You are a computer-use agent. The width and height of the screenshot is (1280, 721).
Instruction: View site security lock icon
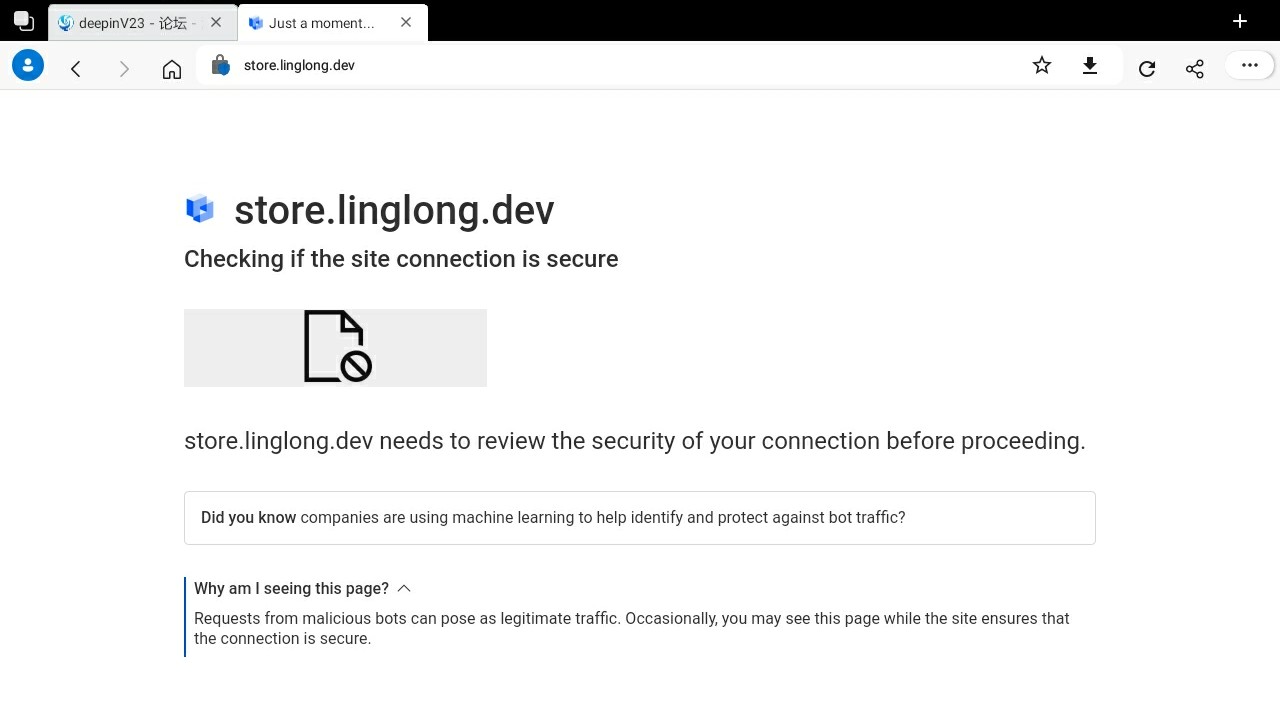pos(221,66)
